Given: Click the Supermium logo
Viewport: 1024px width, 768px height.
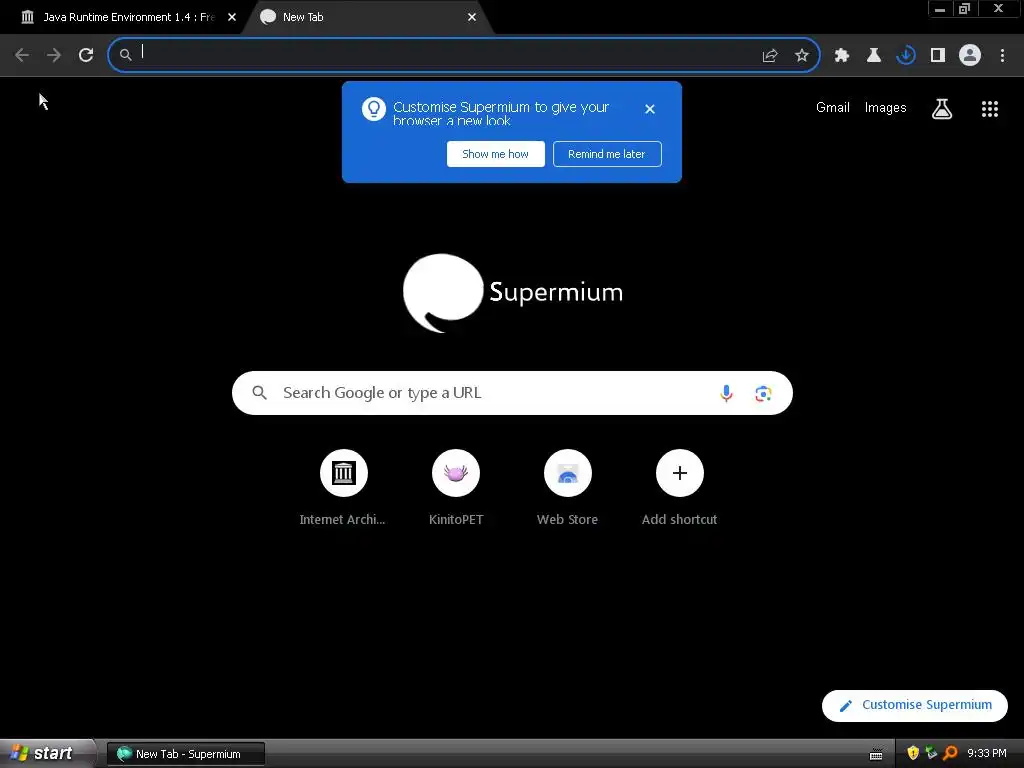Looking at the screenshot, I should (513, 293).
